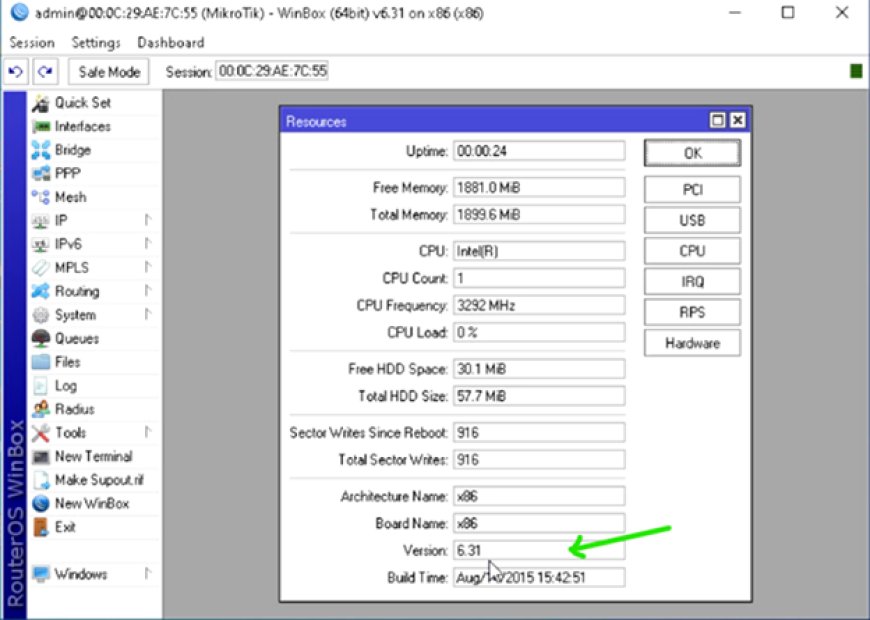Open the Radius icon
870x620 pixels.
[41, 410]
